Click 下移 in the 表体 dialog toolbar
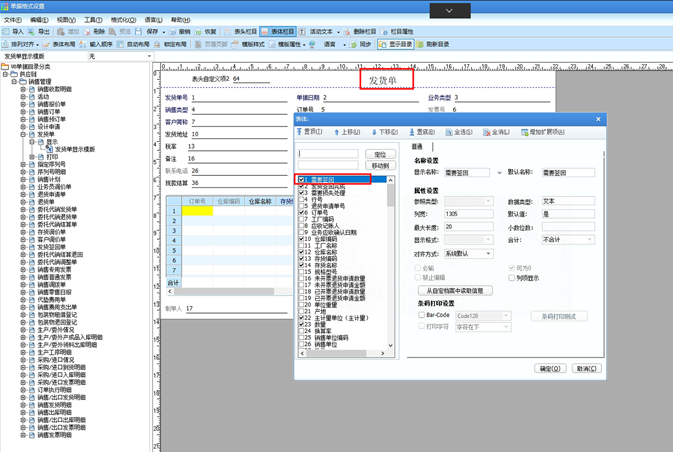 385,132
